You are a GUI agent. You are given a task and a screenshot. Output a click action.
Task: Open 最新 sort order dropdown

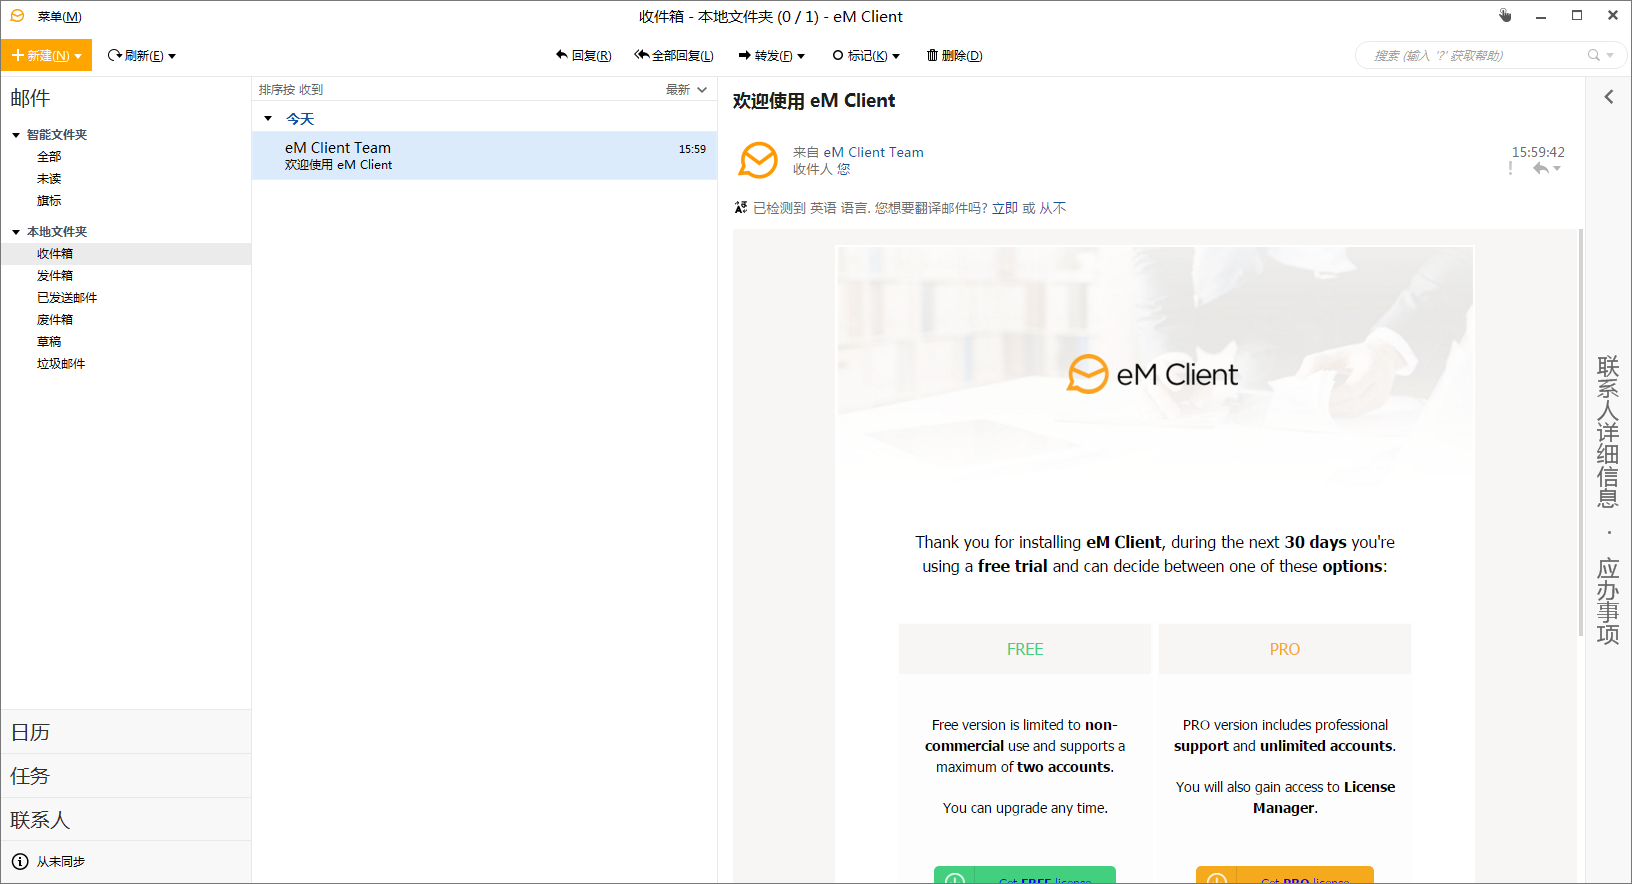687,90
